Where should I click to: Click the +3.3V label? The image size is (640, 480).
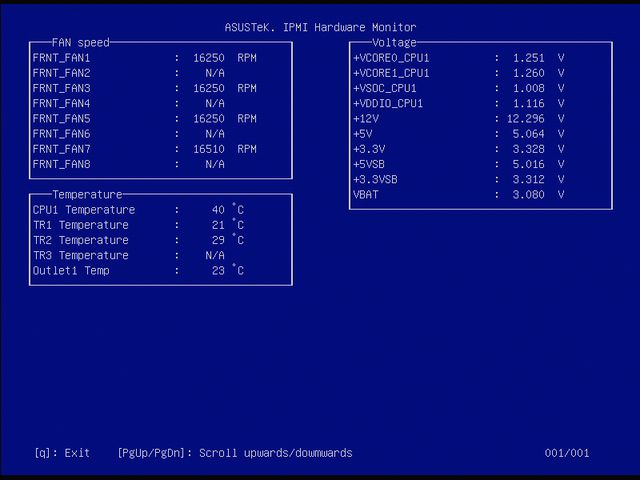click(369, 149)
